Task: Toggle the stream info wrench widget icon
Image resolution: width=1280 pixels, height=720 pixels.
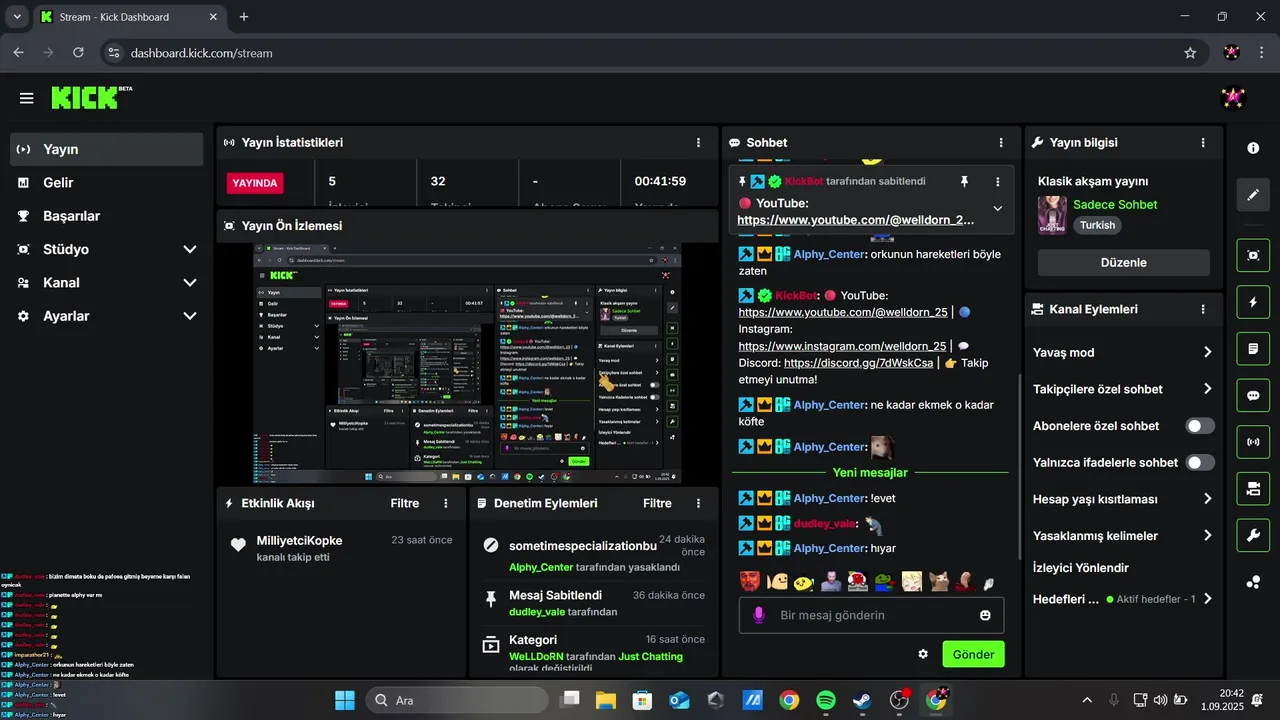Action: (x=1253, y=536)
